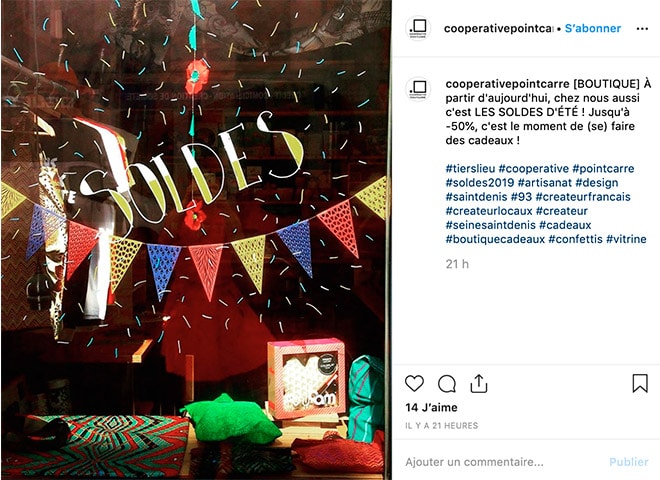This screenshot has width=660, height=480.
Task: Follow the account with S'abonner
Action: pos(593,28)
